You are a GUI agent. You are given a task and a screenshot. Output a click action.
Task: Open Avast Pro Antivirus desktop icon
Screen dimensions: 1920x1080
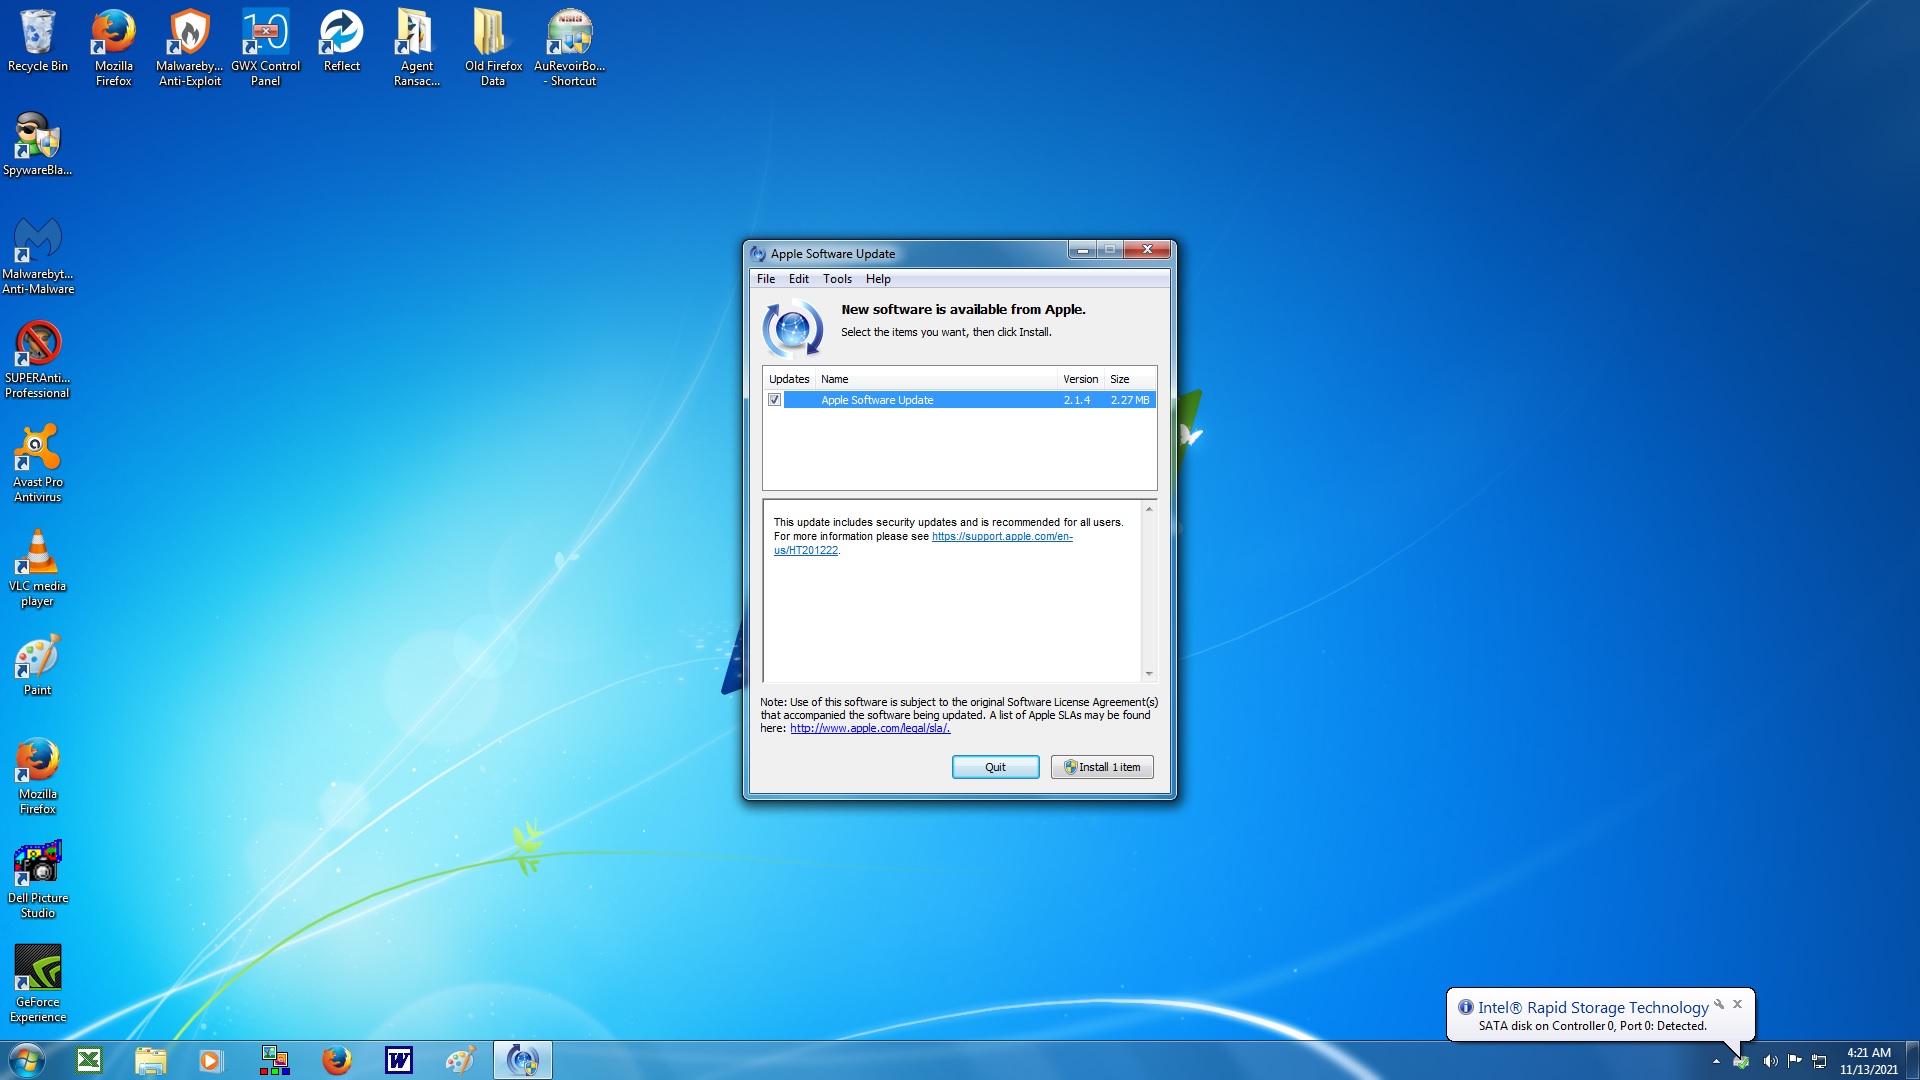[x=38, y=464]
